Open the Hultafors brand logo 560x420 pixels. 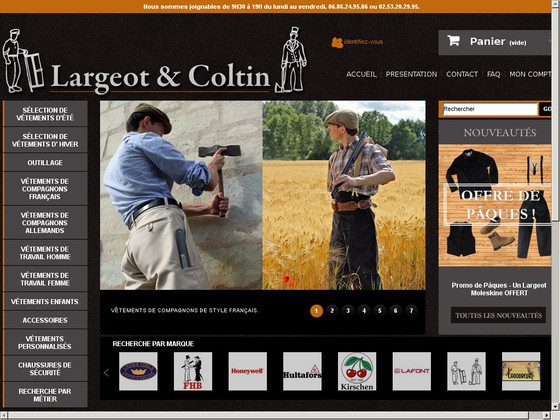tap(302, 371)
